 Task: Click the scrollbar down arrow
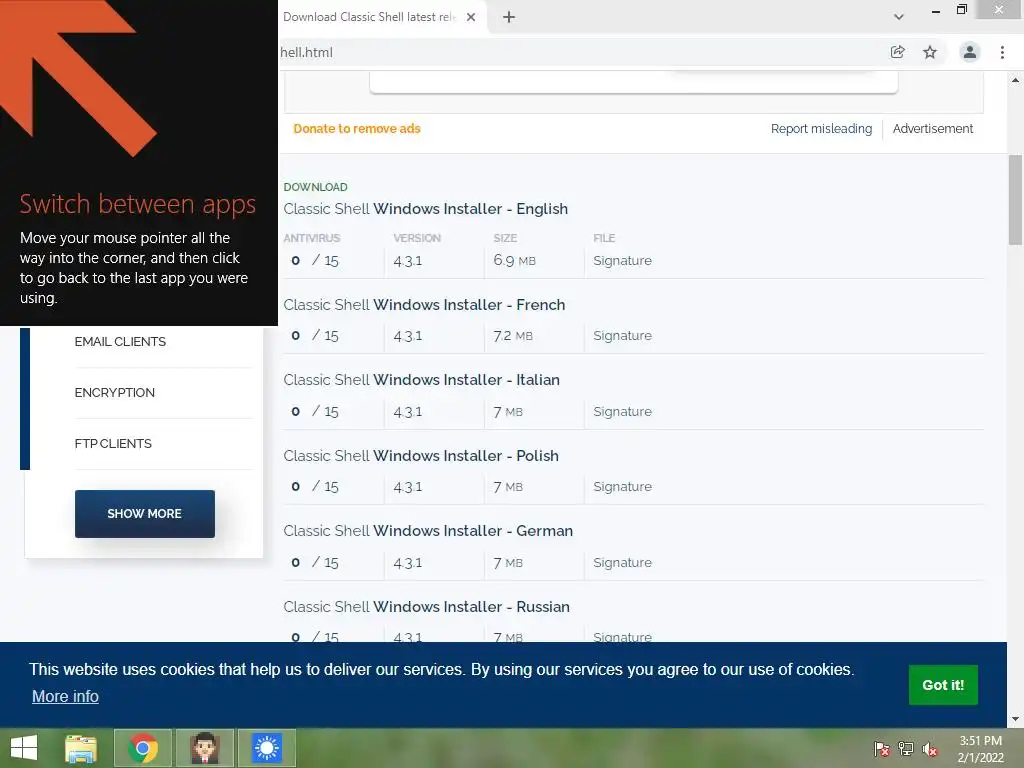point(1016,719)
